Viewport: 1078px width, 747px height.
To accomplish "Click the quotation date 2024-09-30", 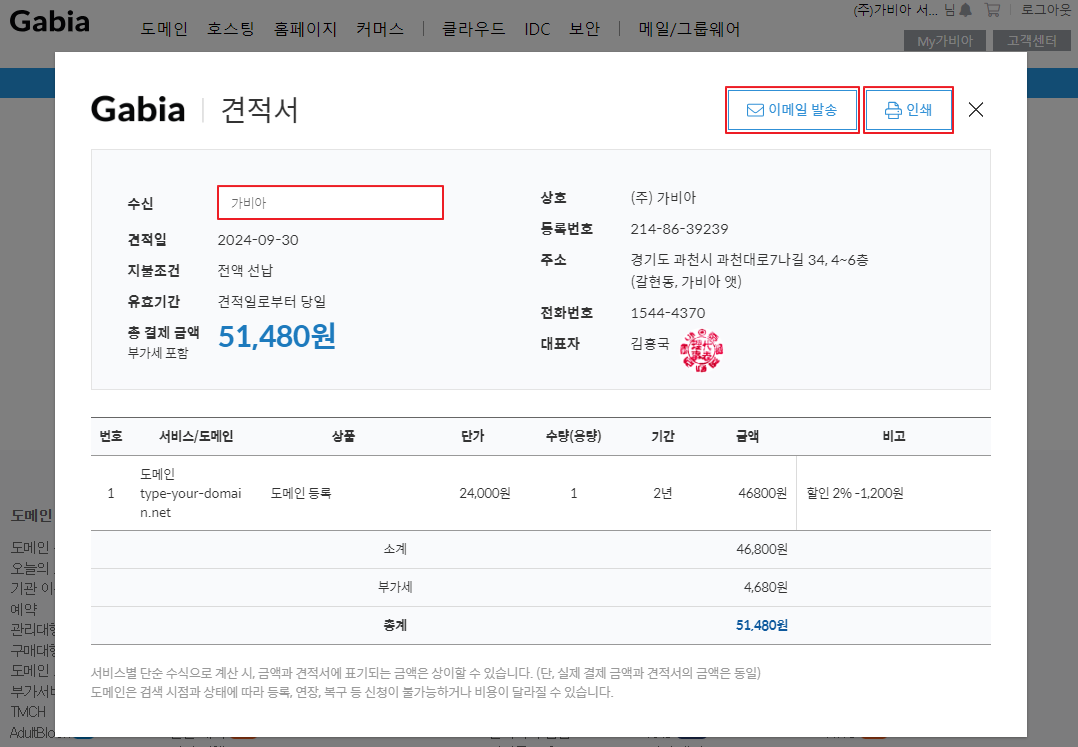I will coord(258,240).
